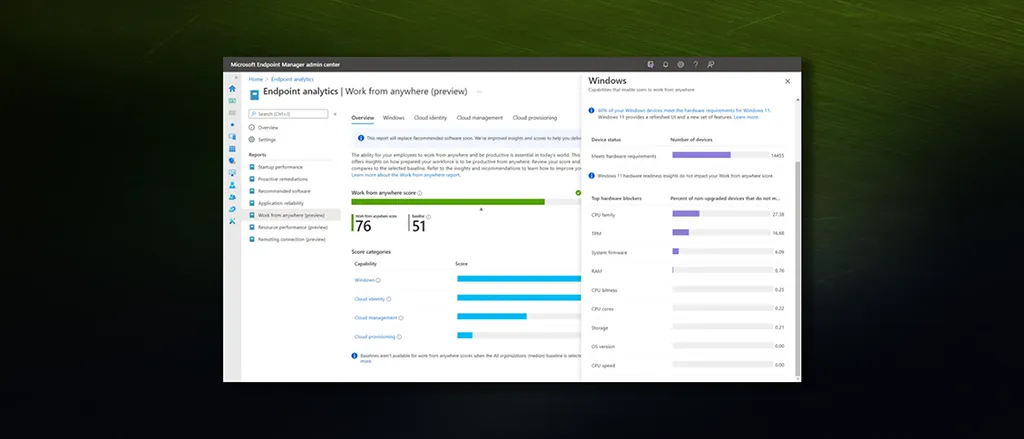The width and height of the screenshot is (1024, 439).
Task: Open Troubleshooting tools icon in left rail
Action: point(232,221)
